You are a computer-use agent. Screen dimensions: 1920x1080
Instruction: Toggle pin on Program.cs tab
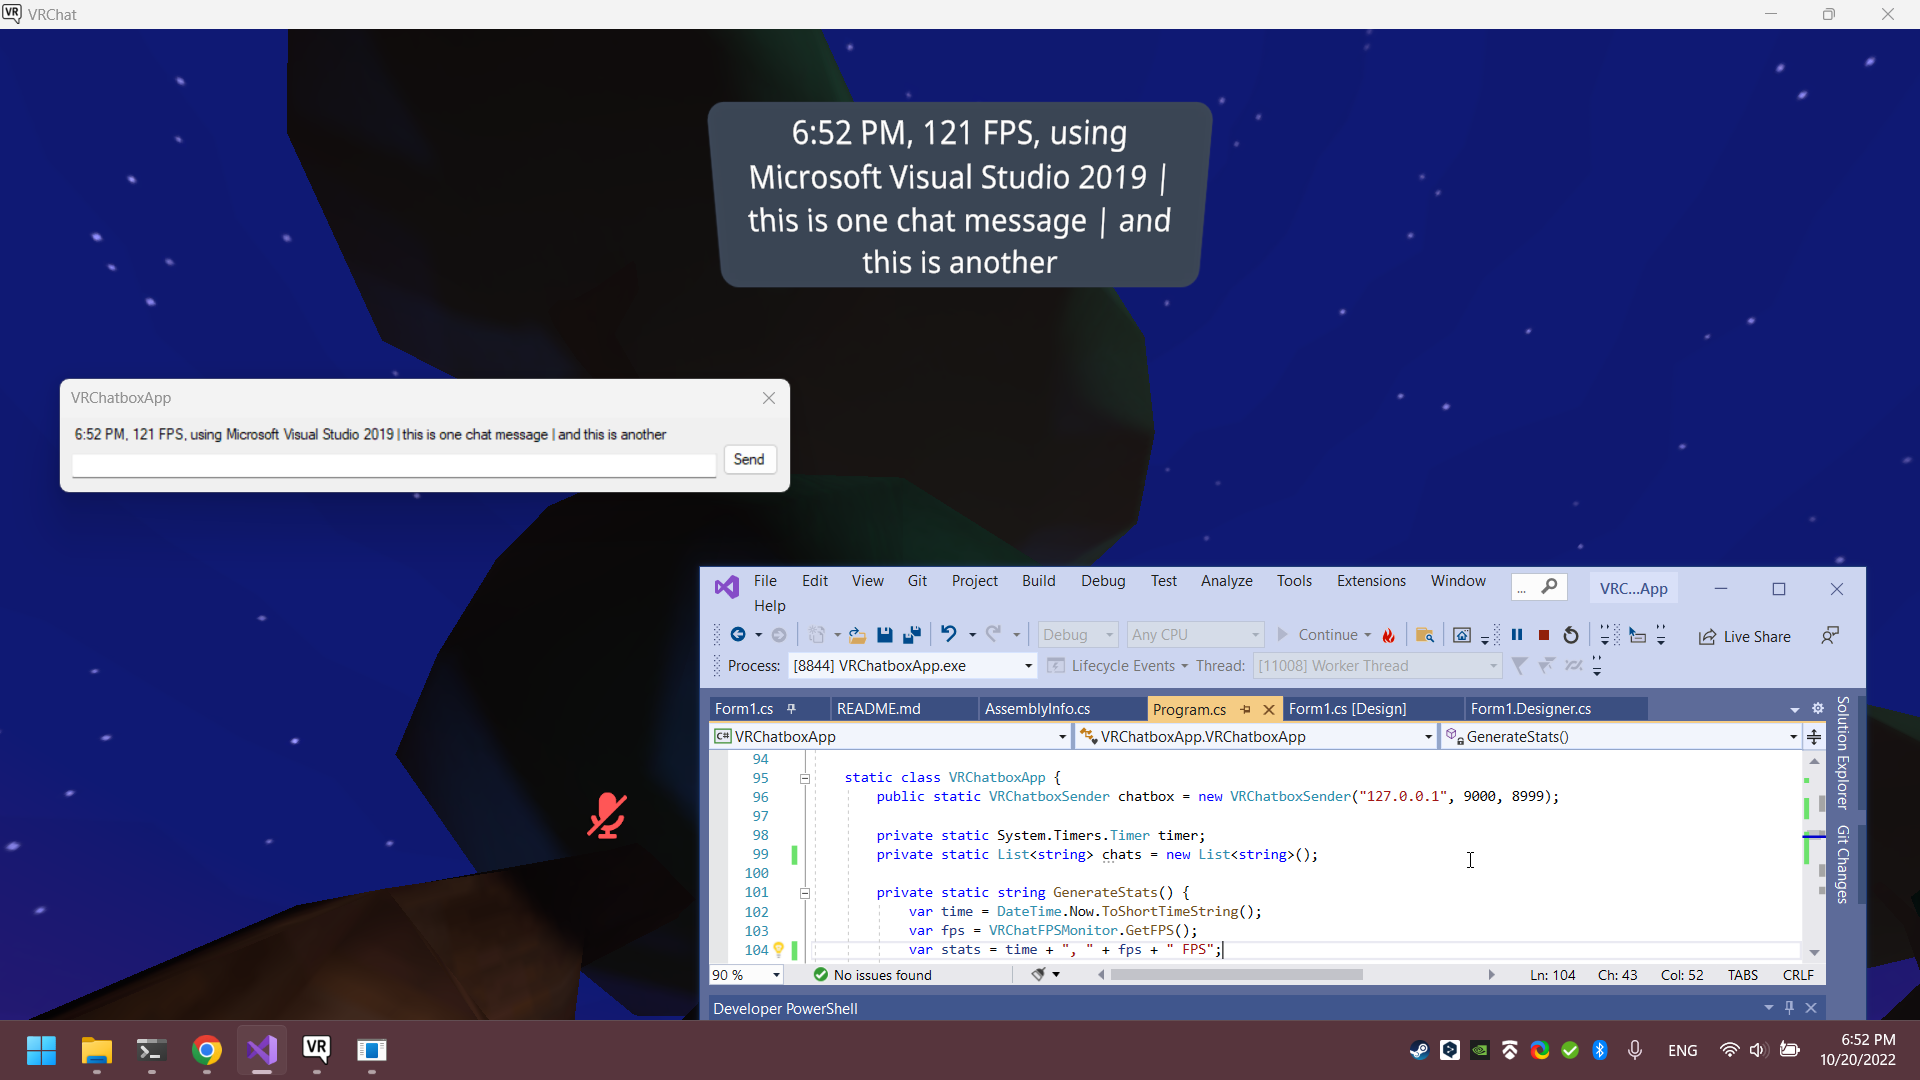coord(1246,709)
